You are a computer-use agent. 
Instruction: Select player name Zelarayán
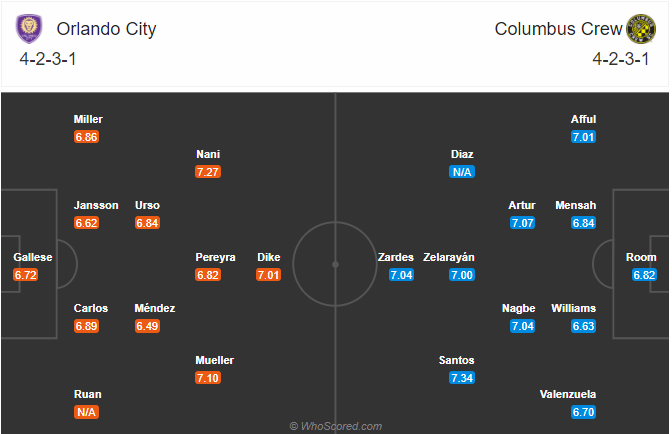(449, 257)
